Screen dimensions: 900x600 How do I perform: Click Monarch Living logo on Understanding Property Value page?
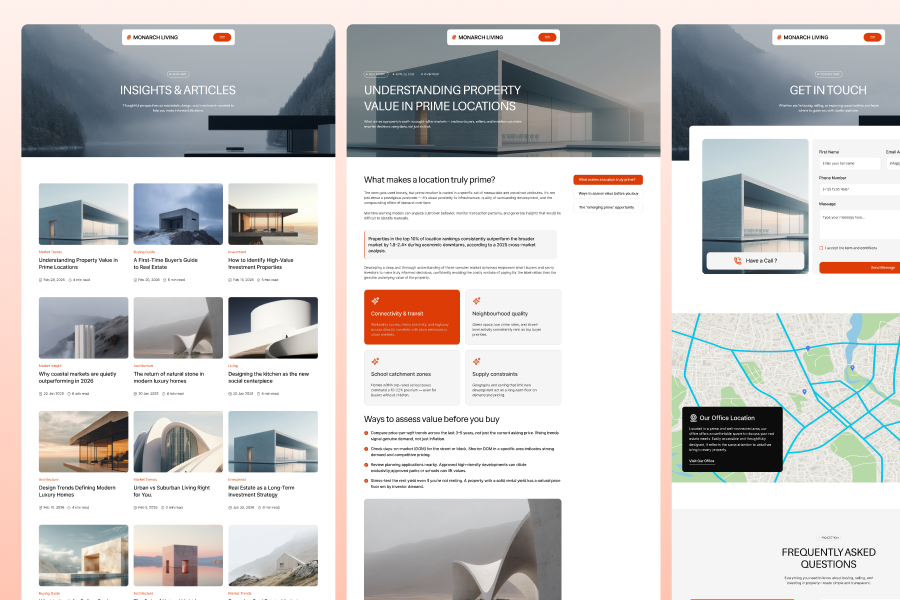coord(478,37)
